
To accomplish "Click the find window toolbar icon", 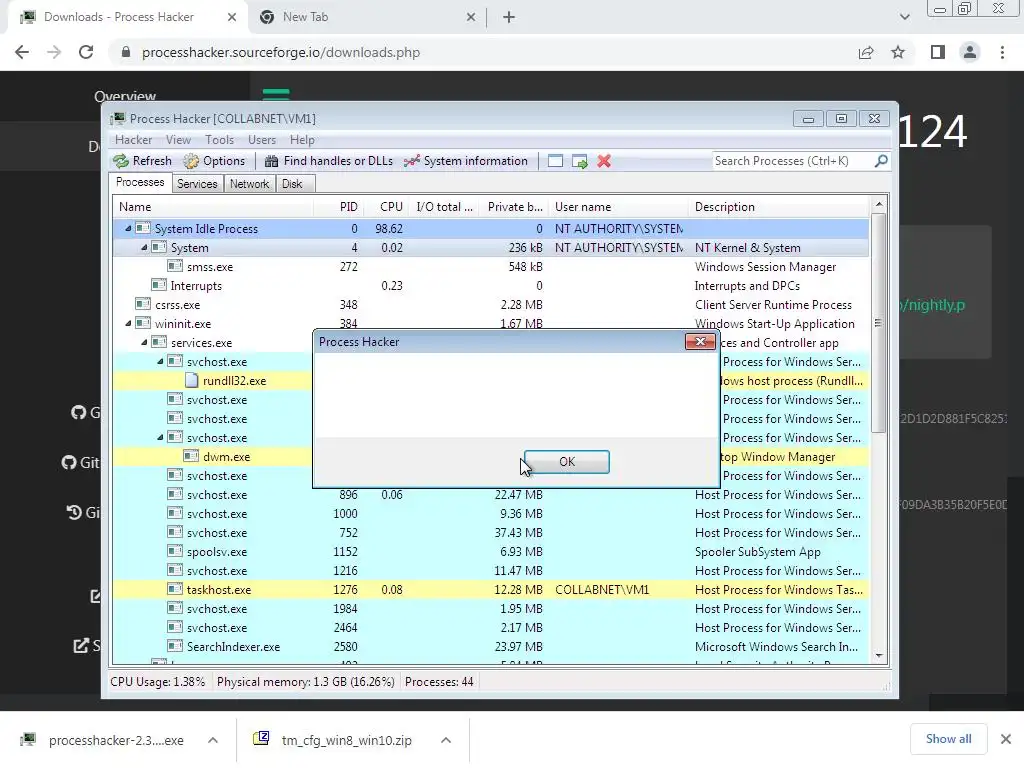I will pyautogui.click(x=555, y=161).
